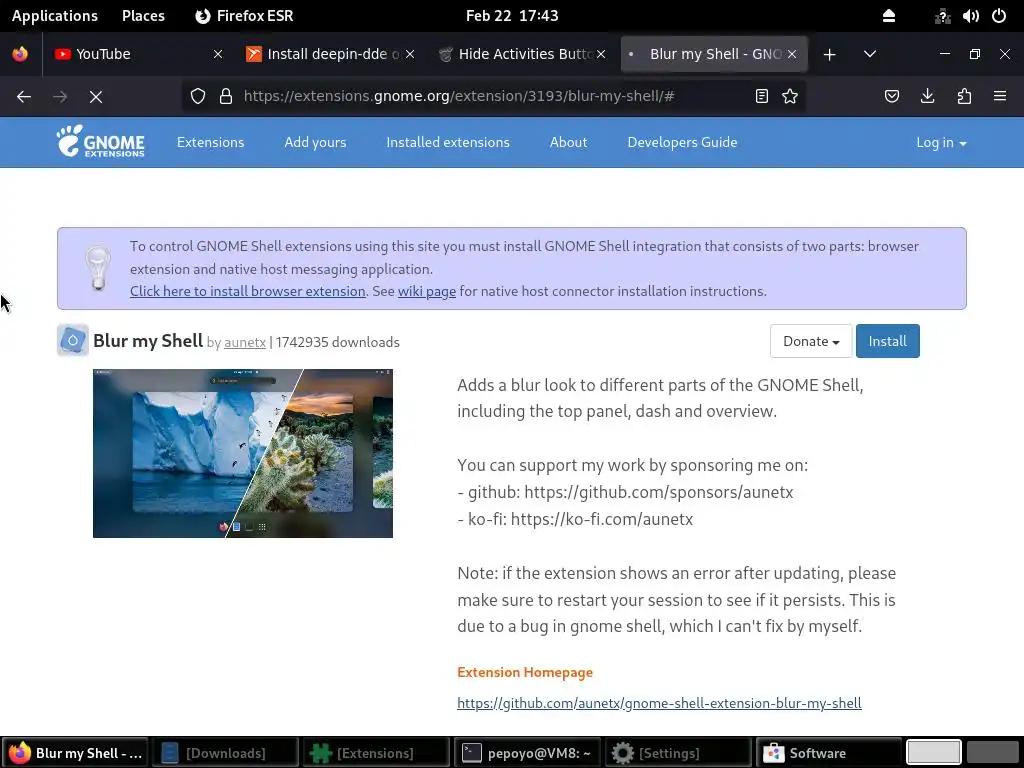Toggle reader view icon in address bar

tap(761, 97)
